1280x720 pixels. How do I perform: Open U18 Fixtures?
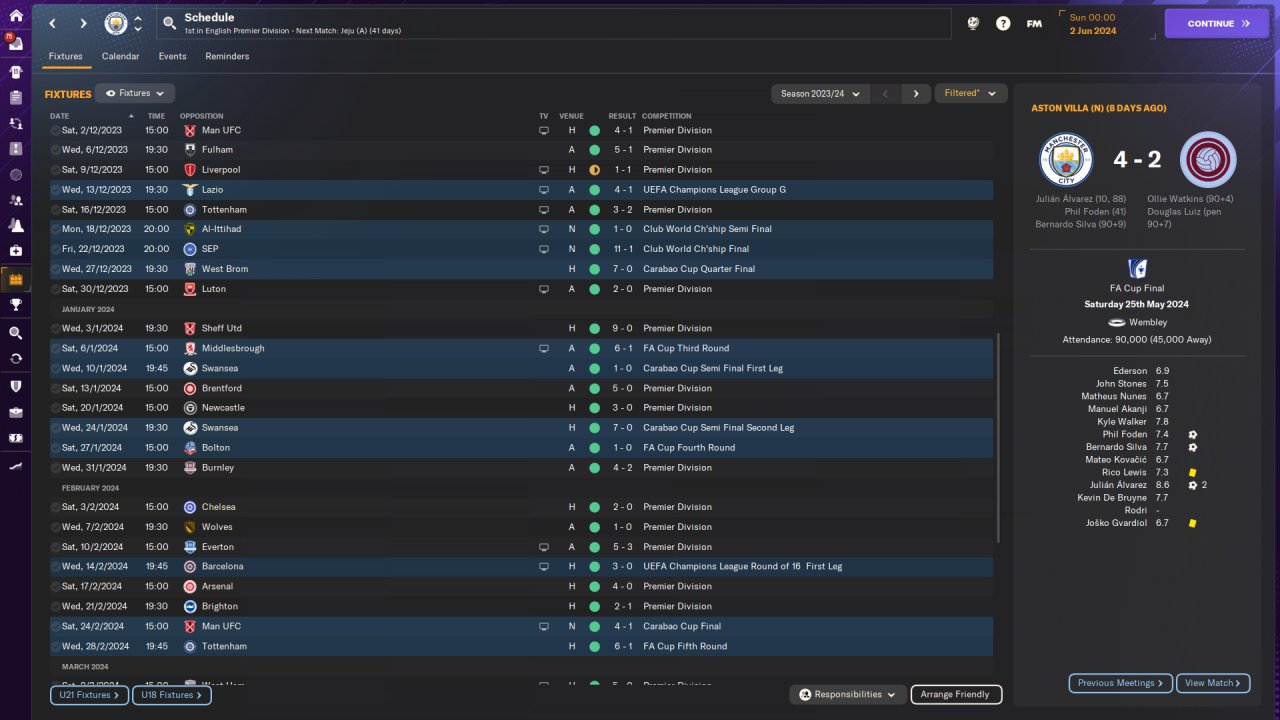tap(172, 695)
